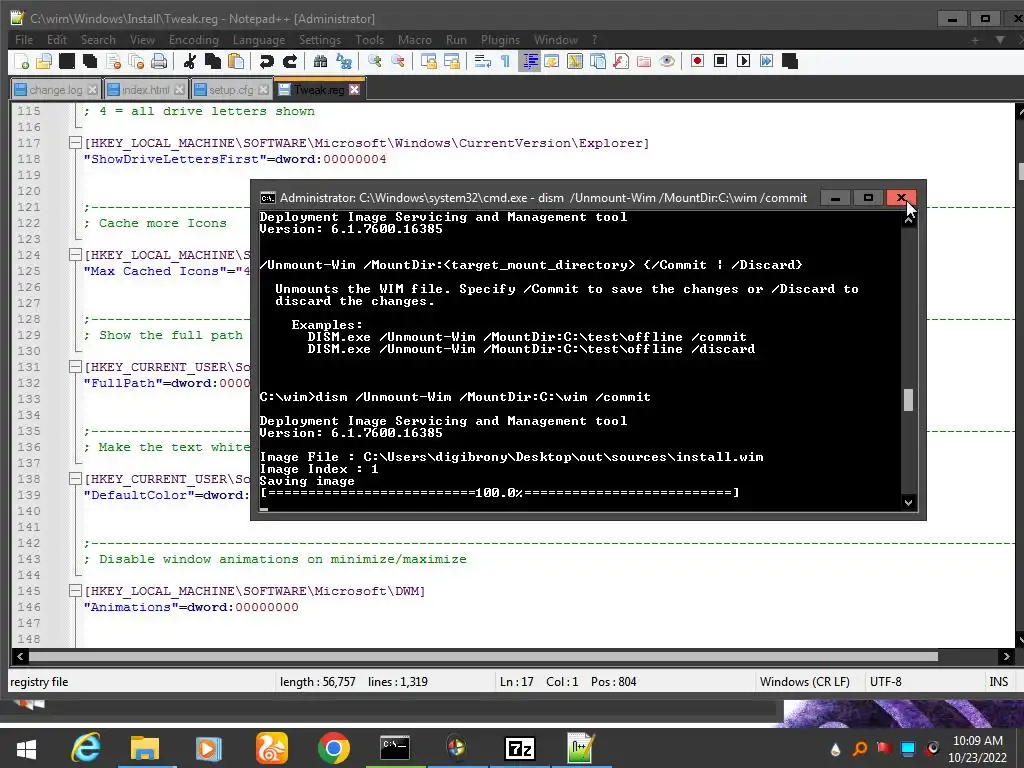Open the Plugins menu

click(x=500, y=40)
